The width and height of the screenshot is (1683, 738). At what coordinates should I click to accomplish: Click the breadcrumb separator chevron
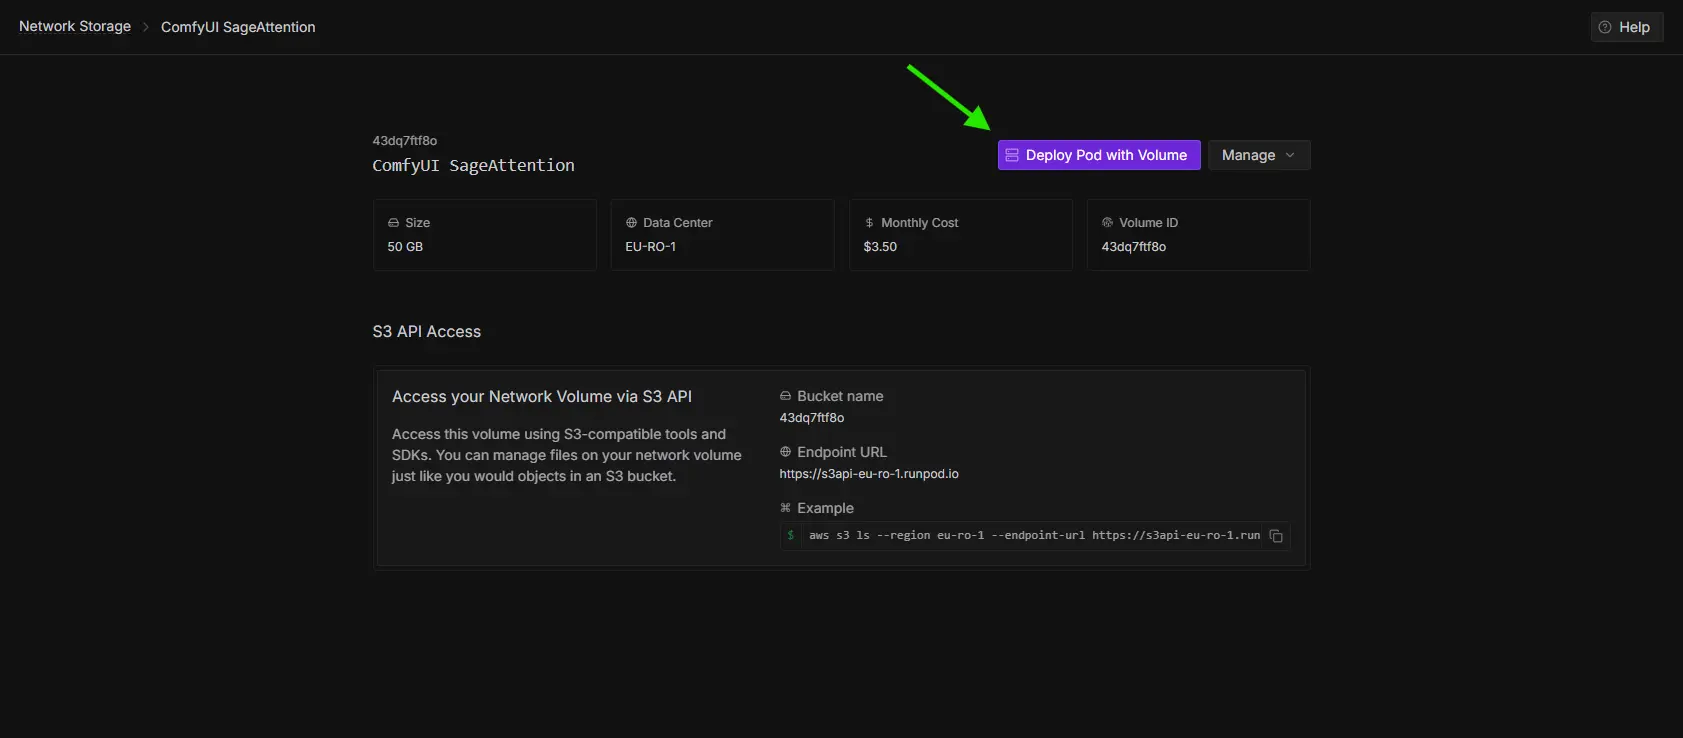146,27
